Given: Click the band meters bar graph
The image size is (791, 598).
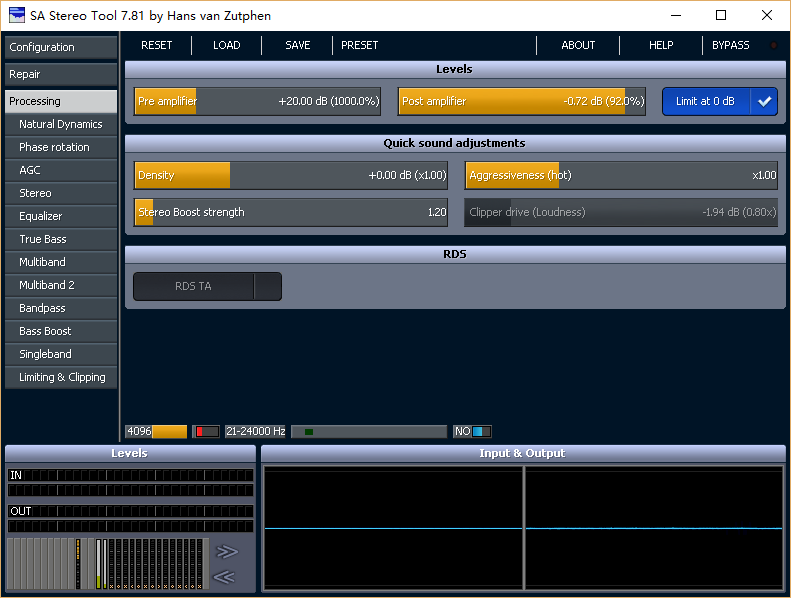Looking at the screenshot, I should [x=108, y=563].
